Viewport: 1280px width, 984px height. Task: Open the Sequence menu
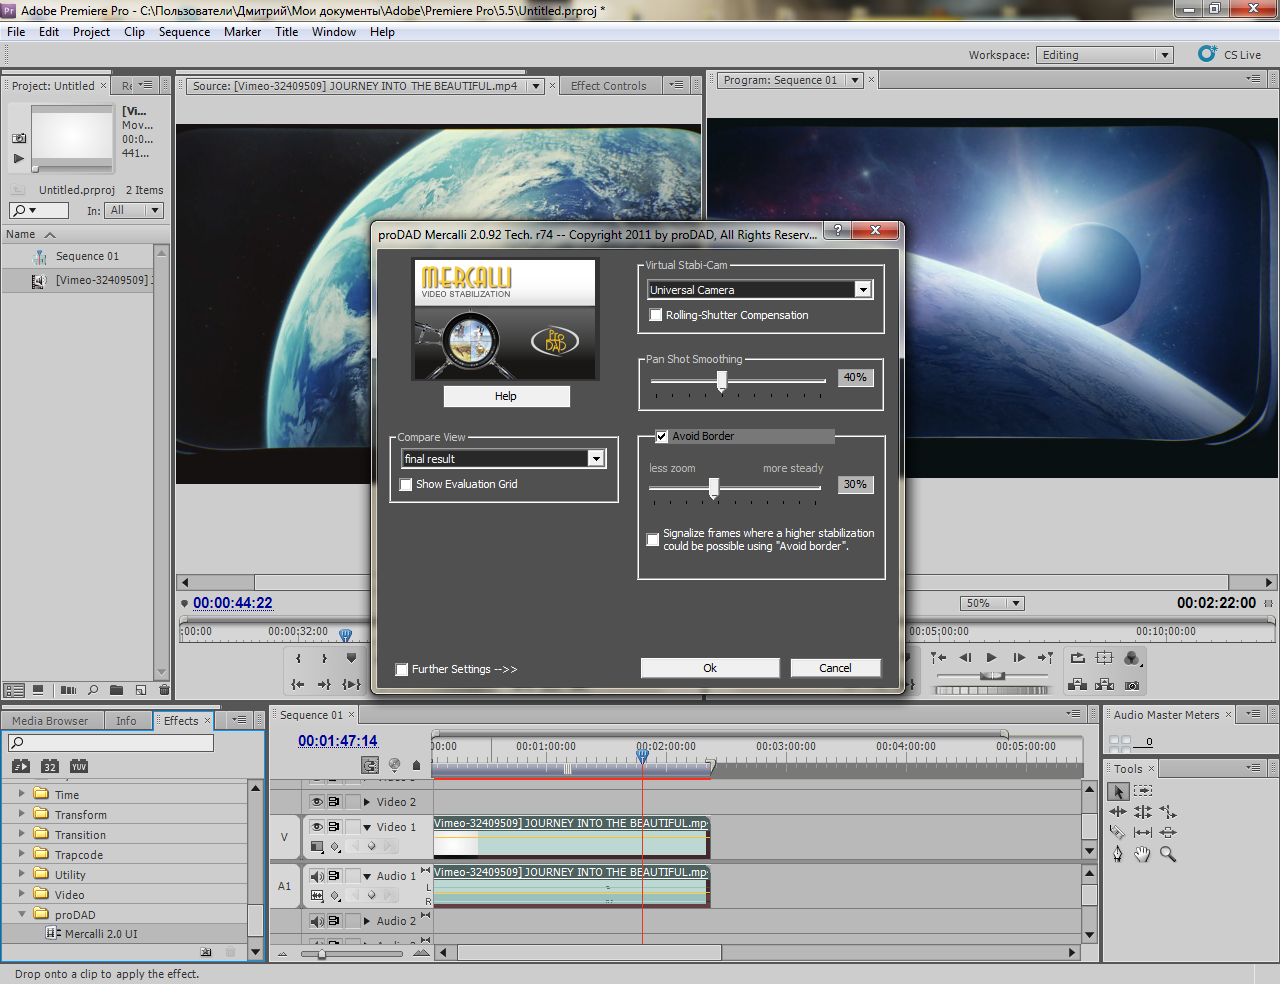[184, 32]
